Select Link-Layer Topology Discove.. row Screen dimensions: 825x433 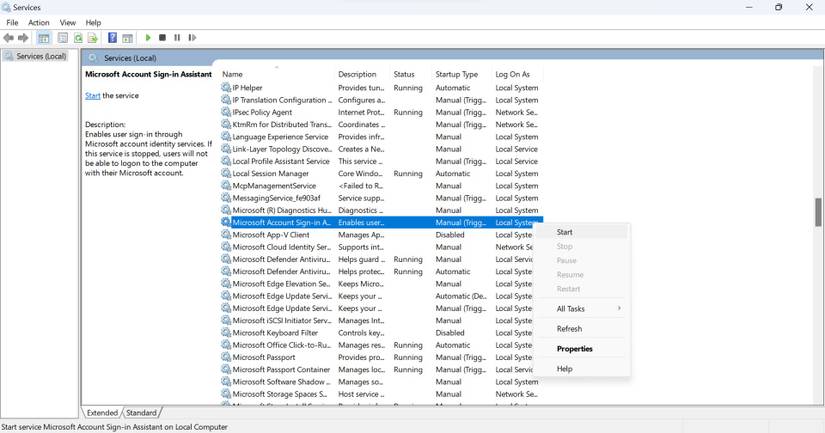[x=381, y=149]
